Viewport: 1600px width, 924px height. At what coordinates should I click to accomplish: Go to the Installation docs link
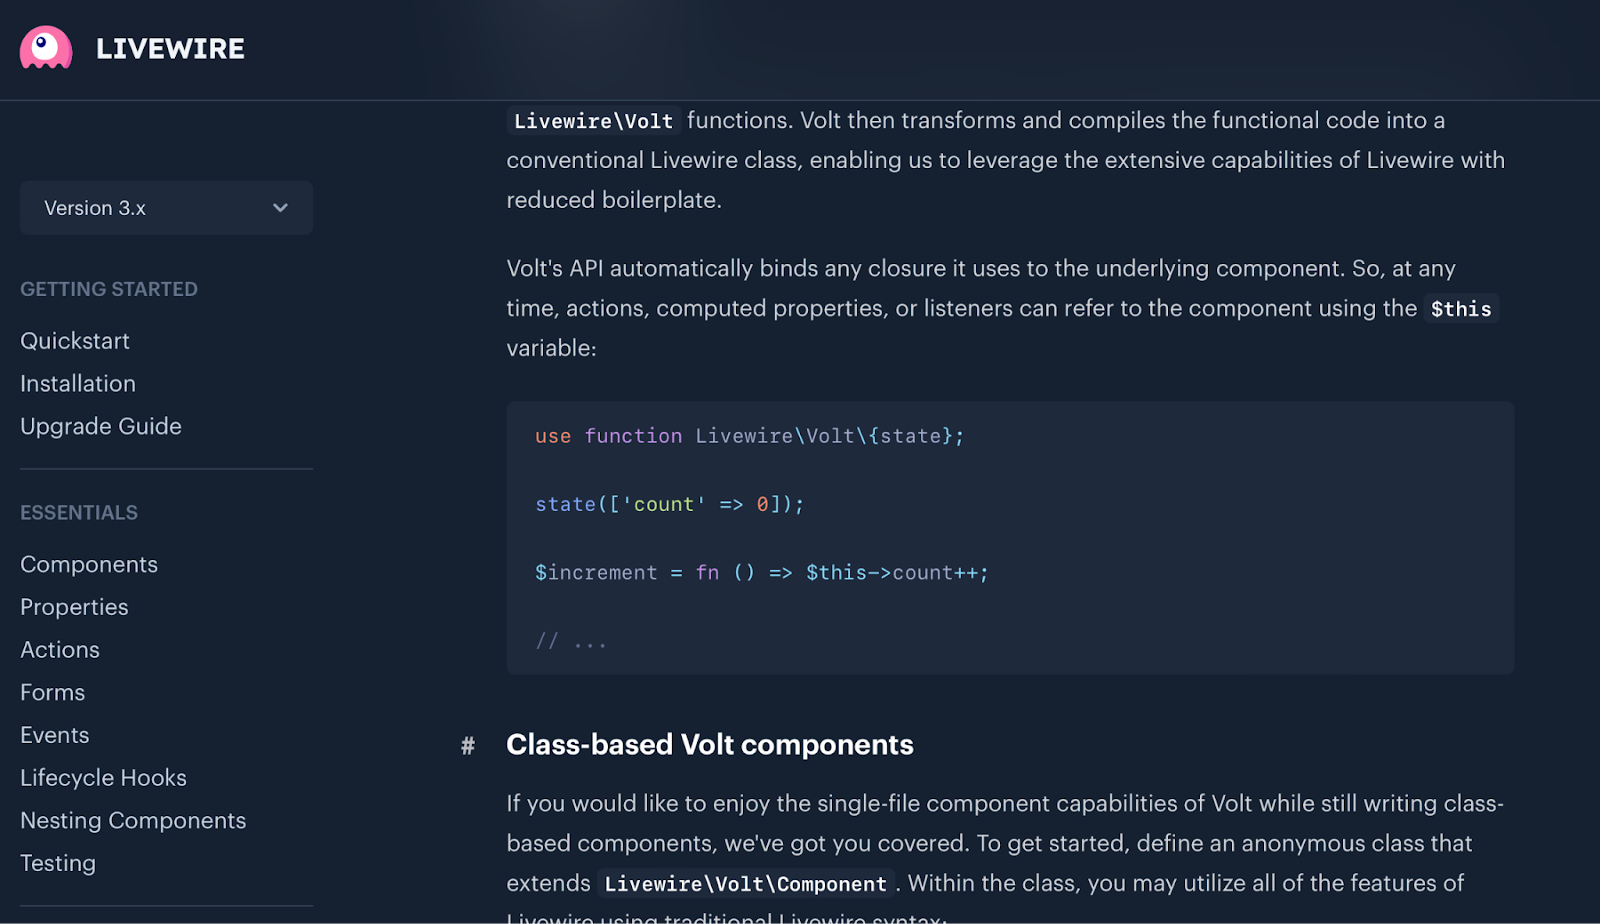point(78,384)
